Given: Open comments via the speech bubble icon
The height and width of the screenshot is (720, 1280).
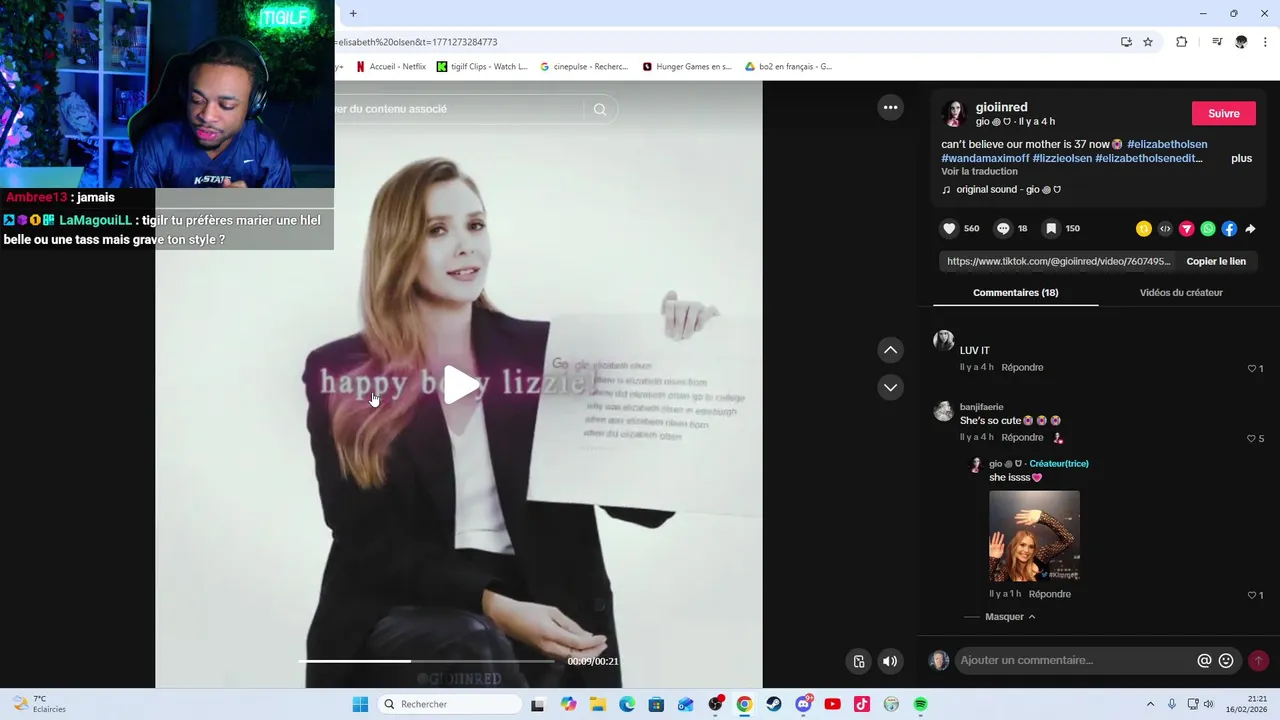Looking at the screenshot, I should [1003, 229].
